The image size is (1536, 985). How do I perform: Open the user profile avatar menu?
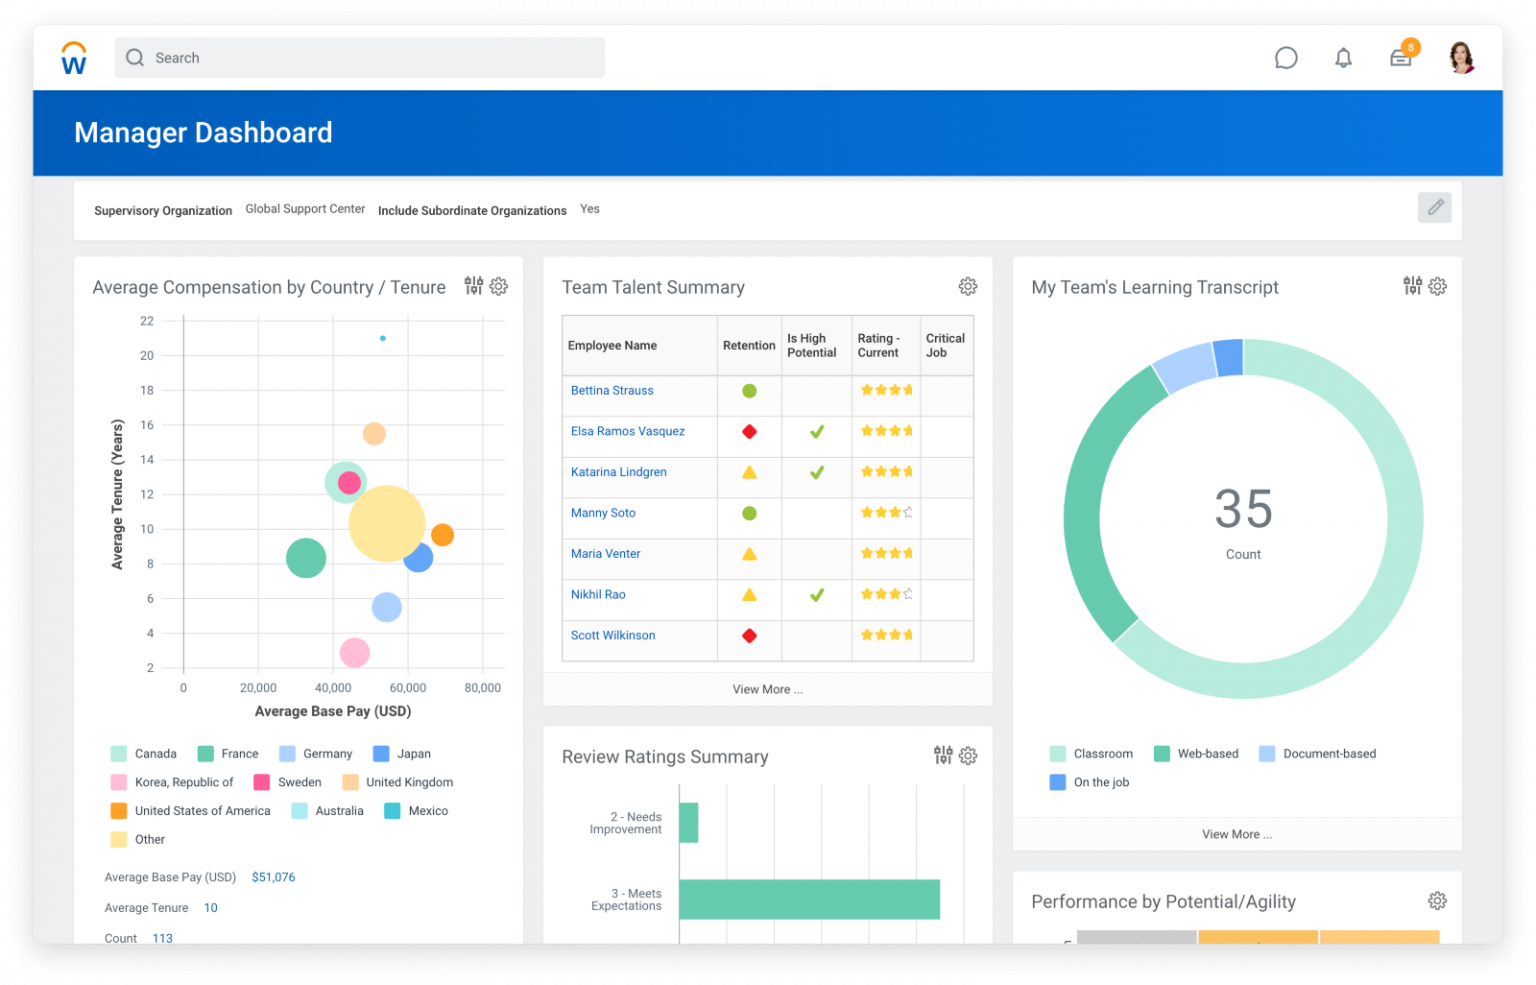(1461, 57)
